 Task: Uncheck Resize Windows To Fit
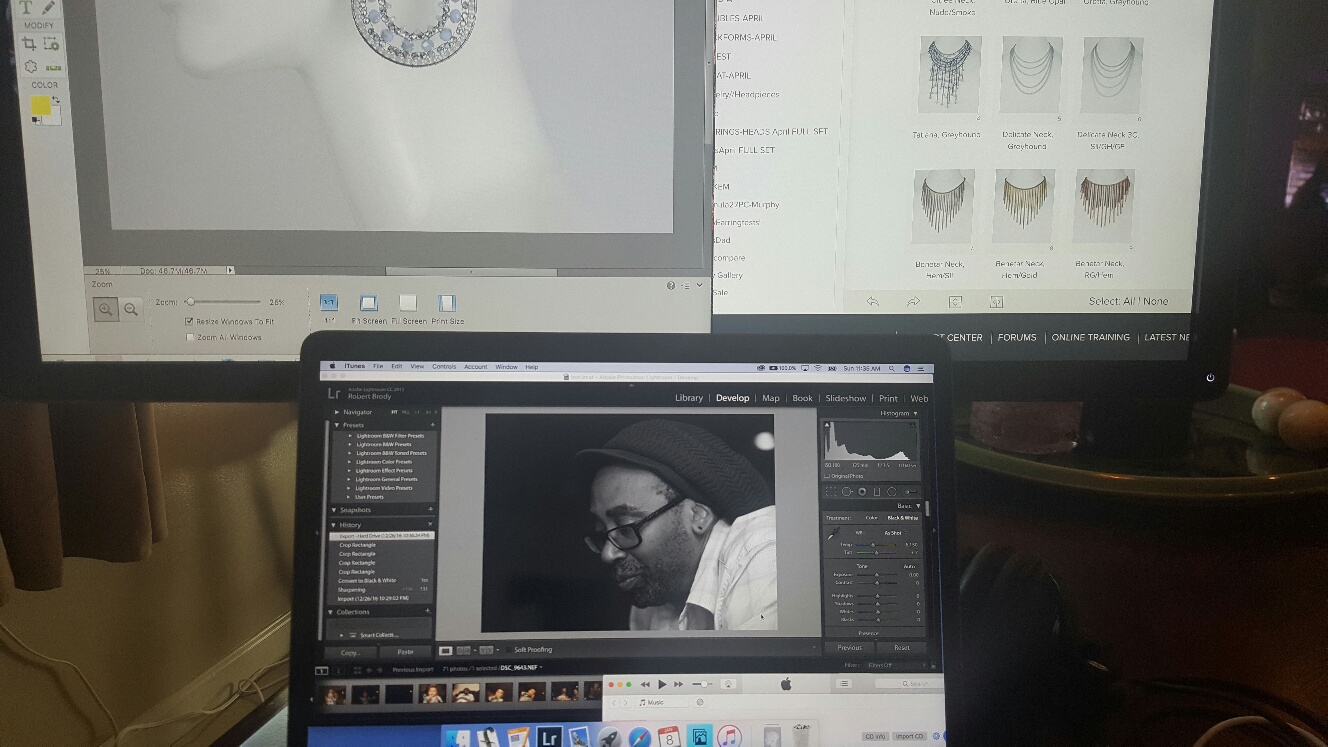189,321
